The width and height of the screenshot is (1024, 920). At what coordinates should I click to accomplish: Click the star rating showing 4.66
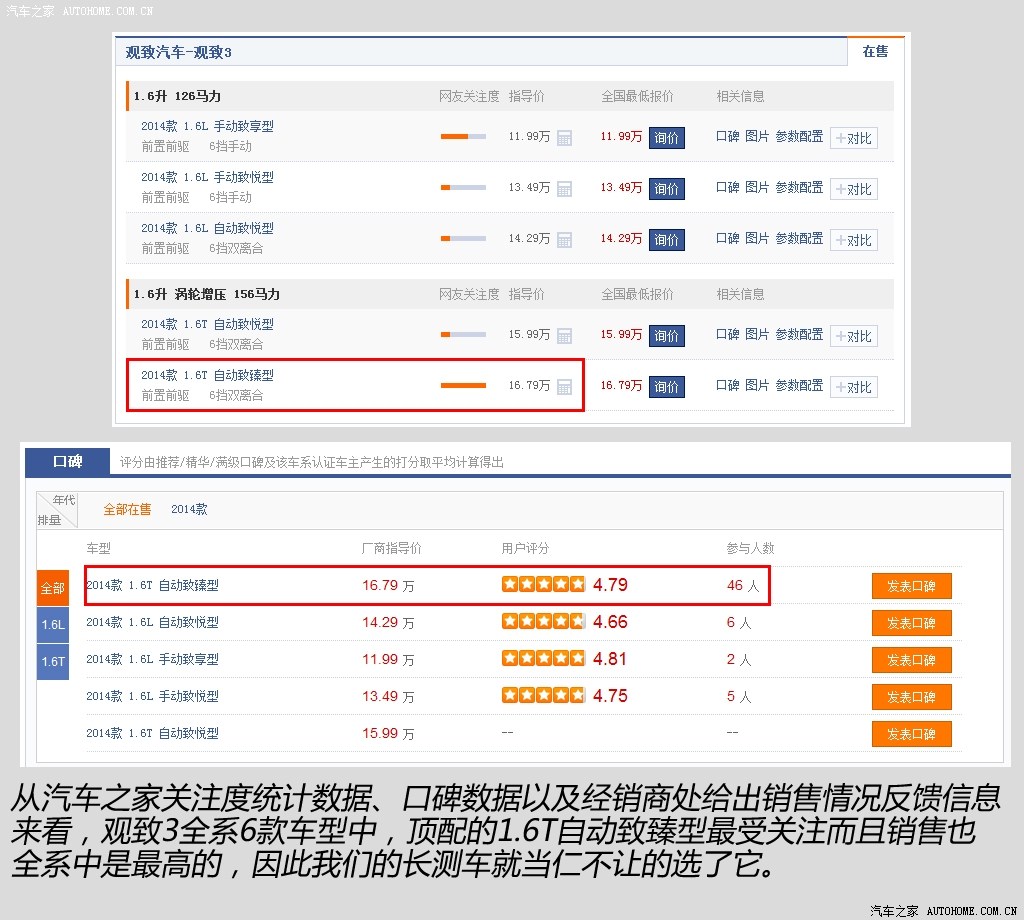click(x=543, y=621)
